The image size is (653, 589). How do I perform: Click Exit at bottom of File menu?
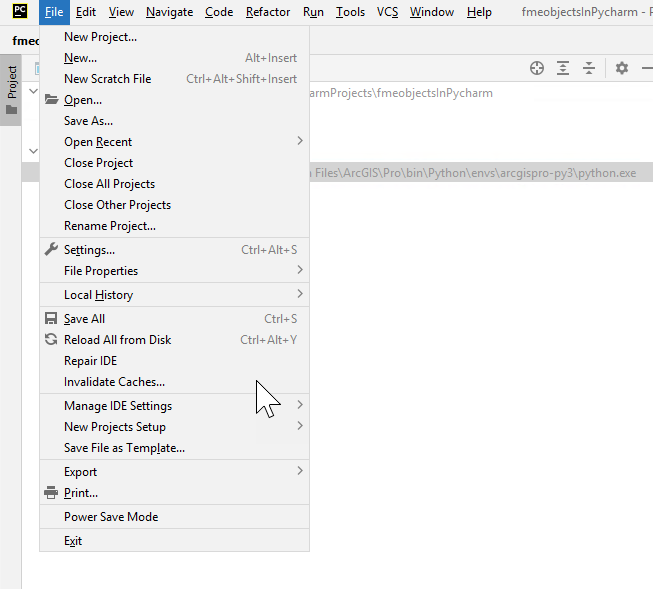[73, 541]
